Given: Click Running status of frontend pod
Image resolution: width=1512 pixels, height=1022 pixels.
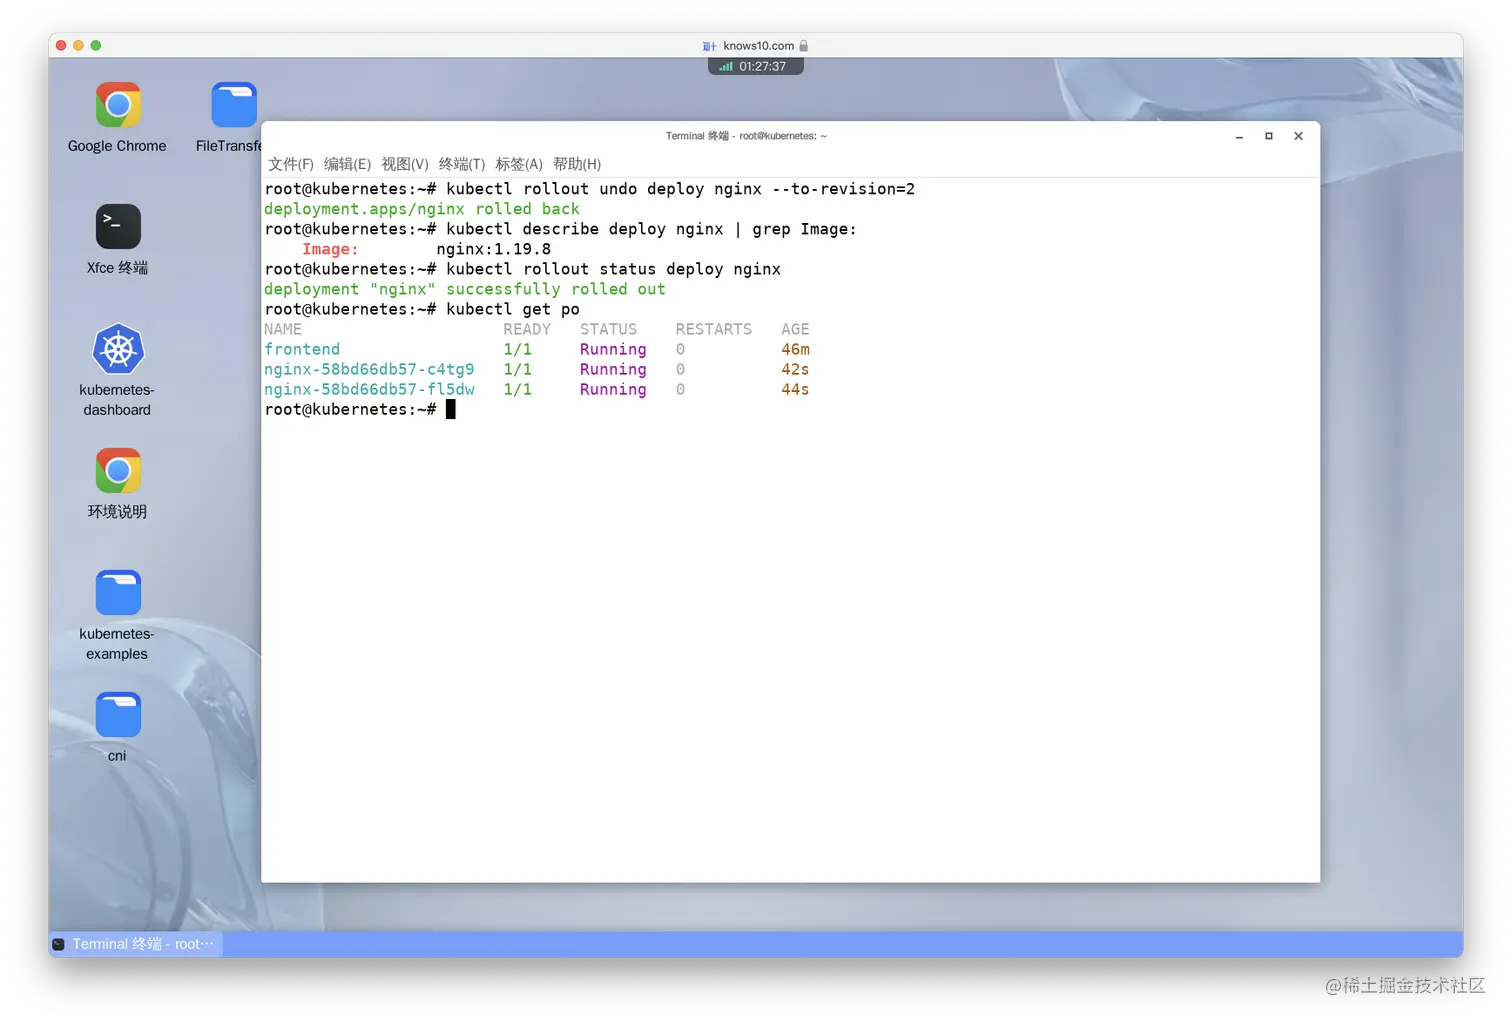Looking at the screenshot, I should [613, 349].
